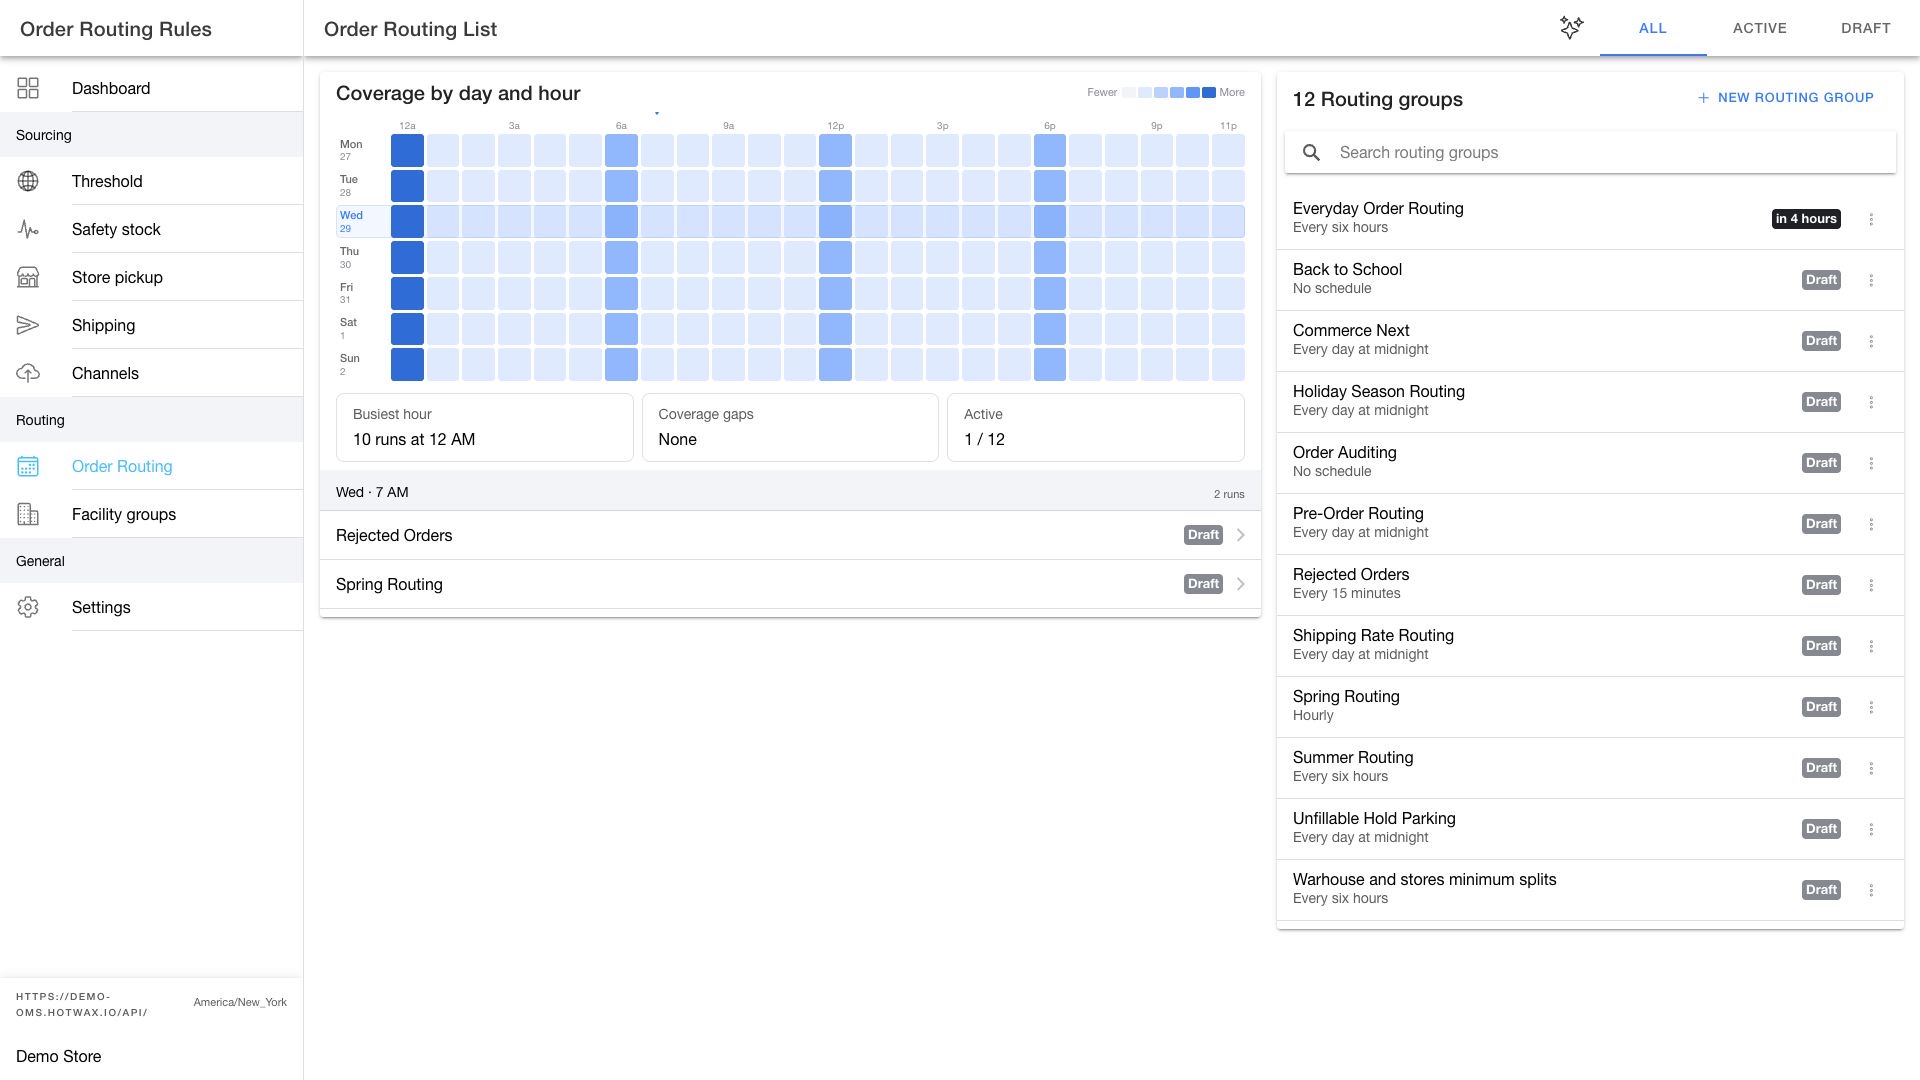Click the Coverage gaps summary card
This screenshot has width=1920, height=1080.
[x=790, y=427]
